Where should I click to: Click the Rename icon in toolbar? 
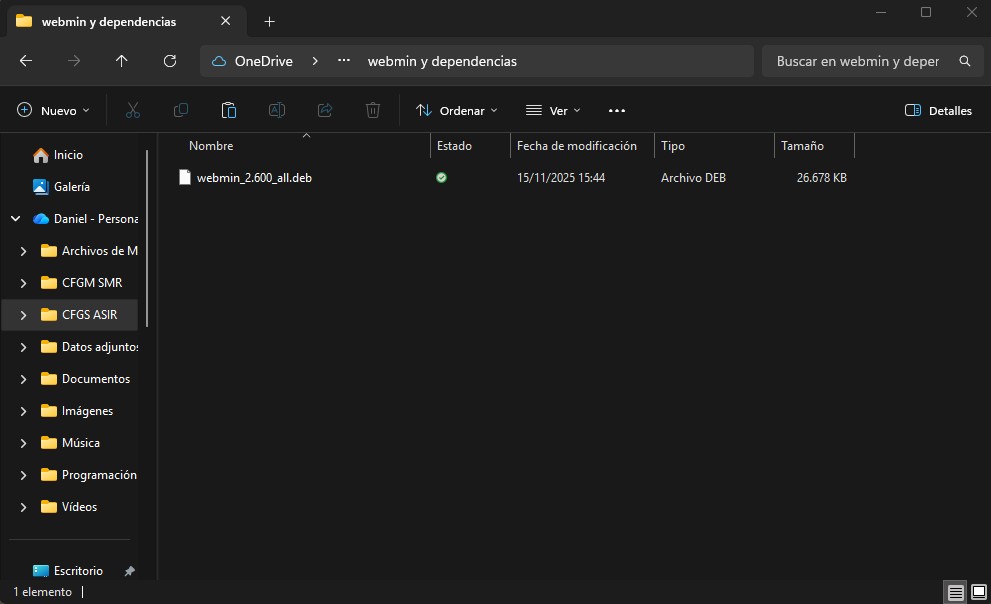277,110
